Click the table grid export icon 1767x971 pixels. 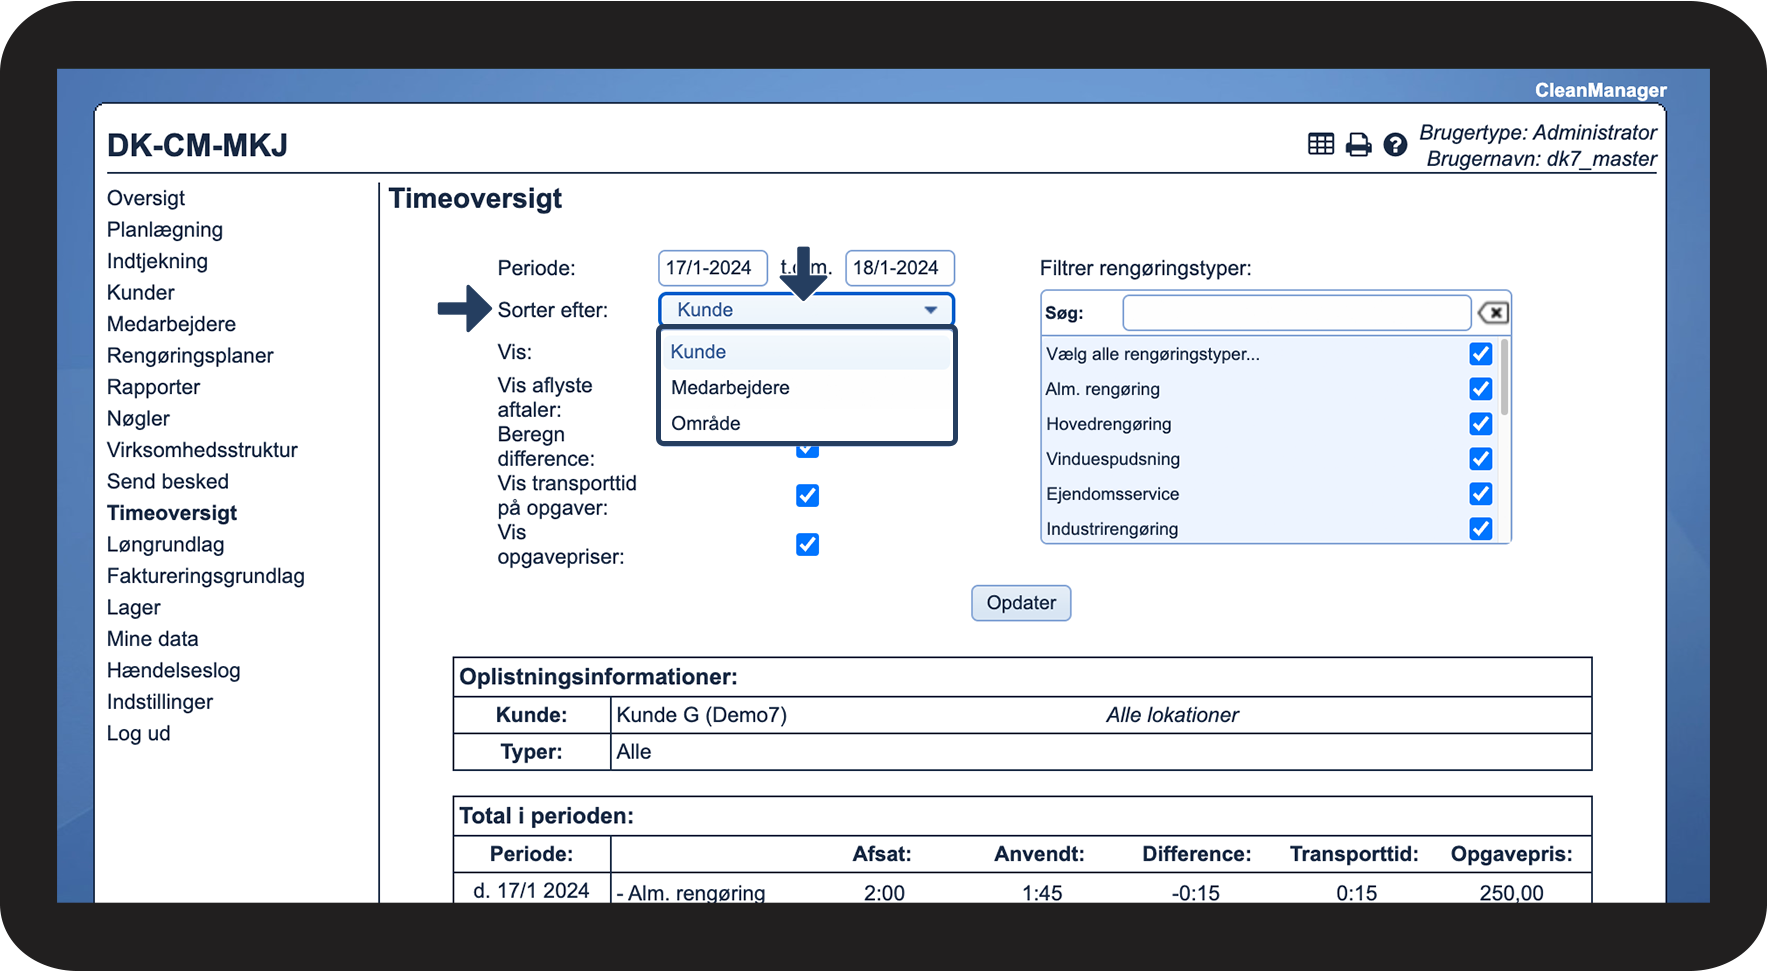(x=1320, y=145)
